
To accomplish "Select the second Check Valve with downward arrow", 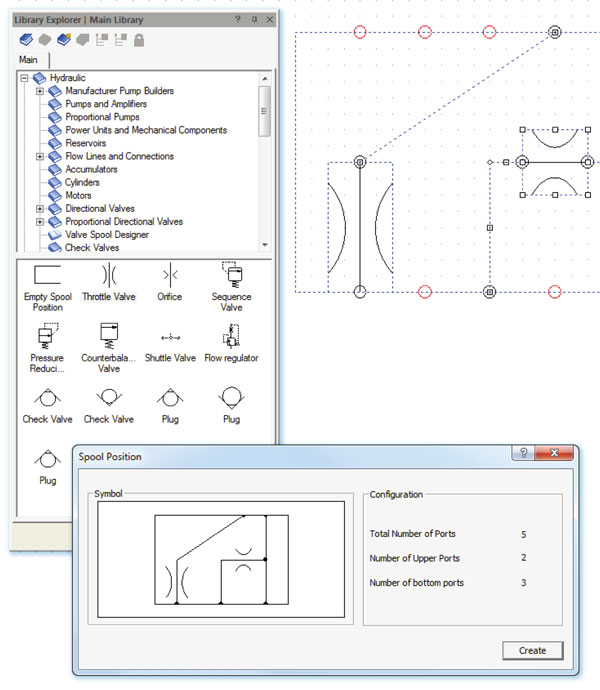I will click(x=109, y=406).
